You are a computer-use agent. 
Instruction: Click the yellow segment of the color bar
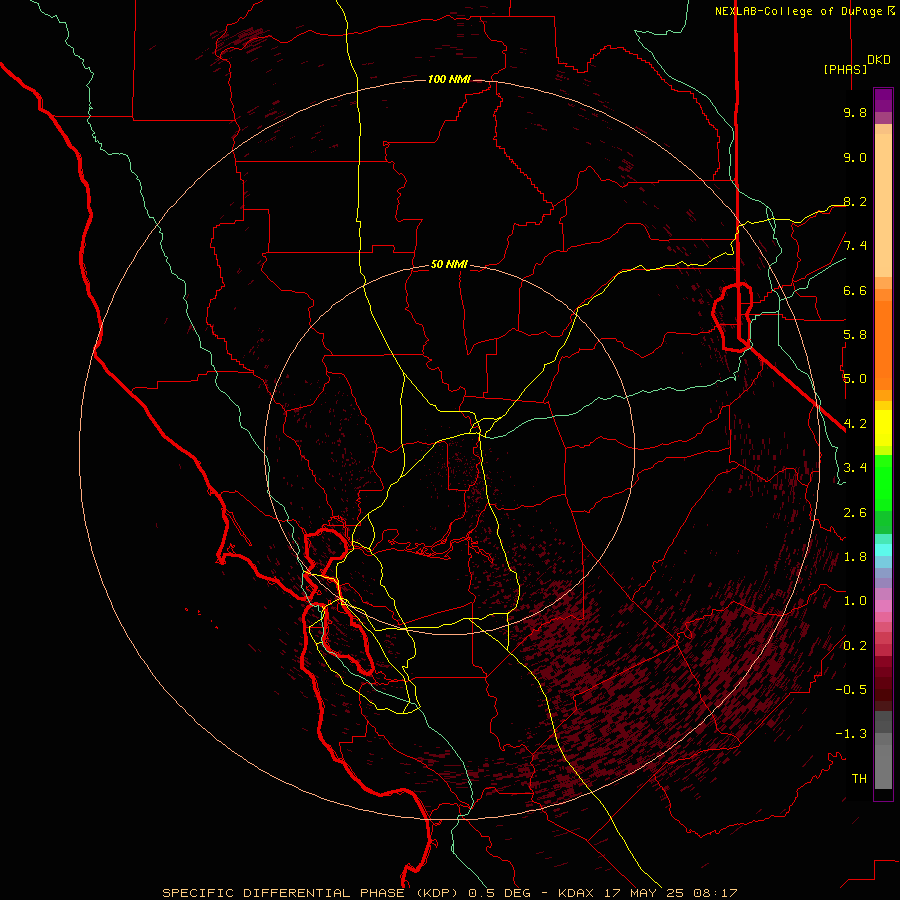tap(883, 428)
